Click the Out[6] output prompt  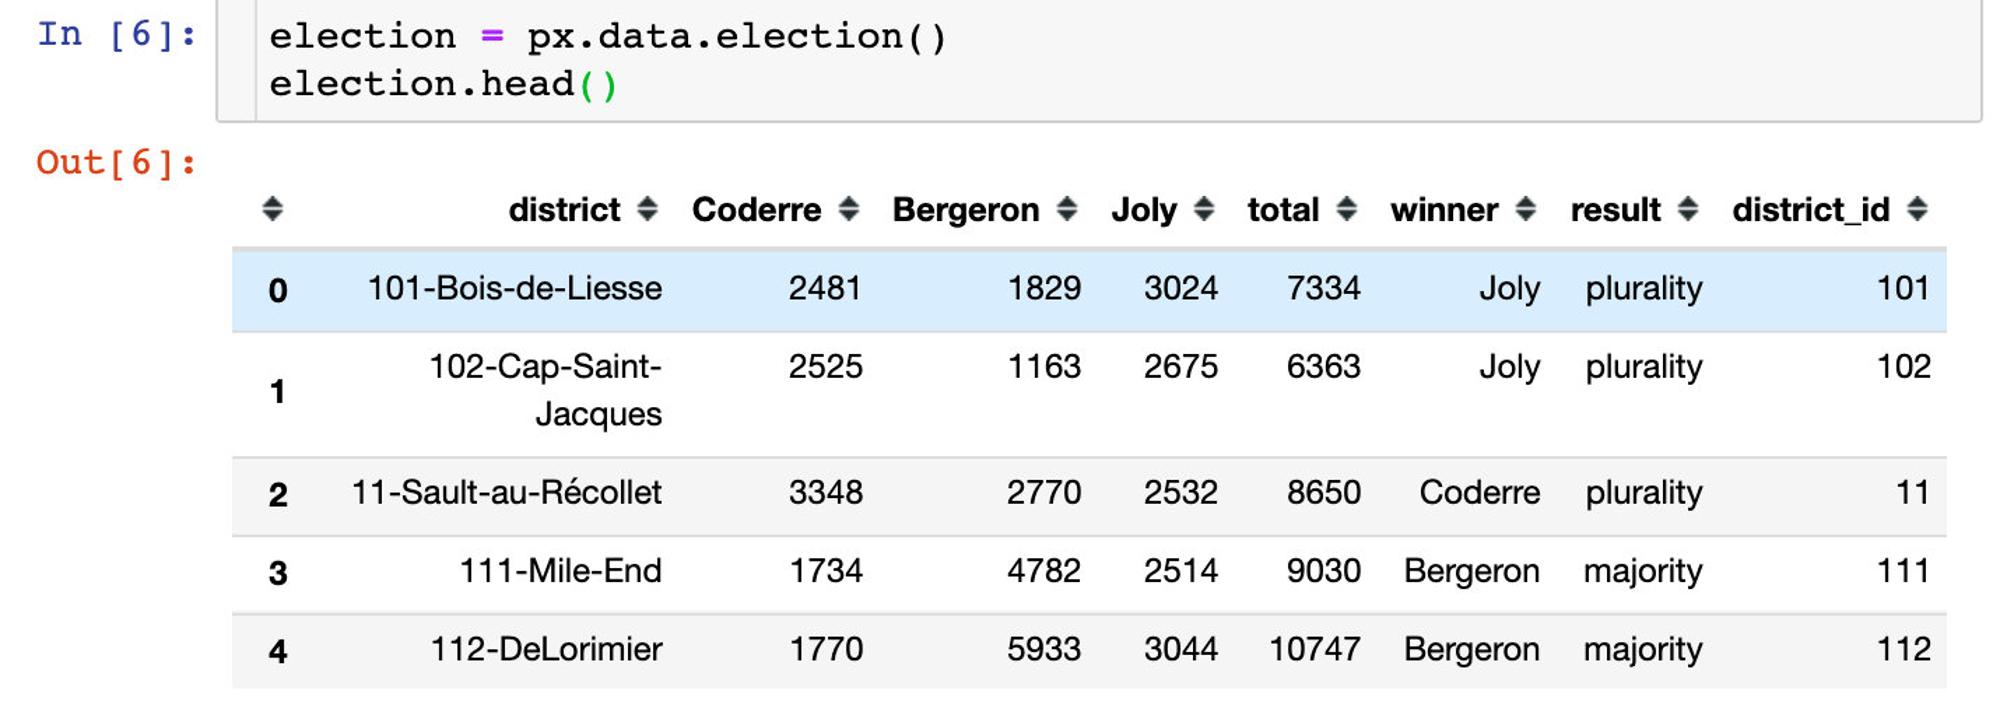(x=117, y=163)
